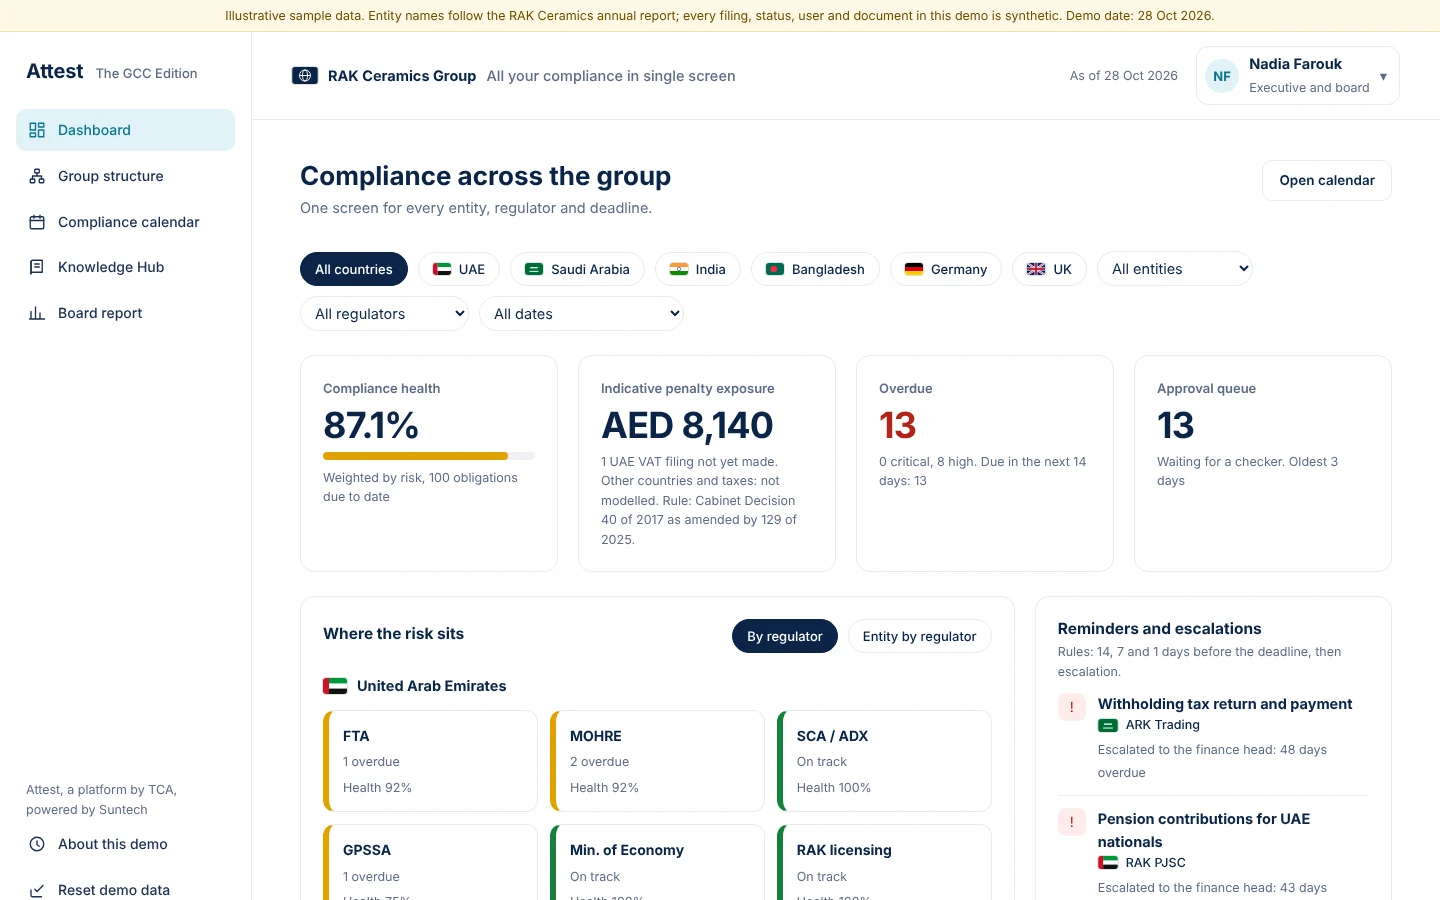Click the About this demo clock icon
Image resolution: width=1440 pixels, height=900 pixels.
(37, 844)
